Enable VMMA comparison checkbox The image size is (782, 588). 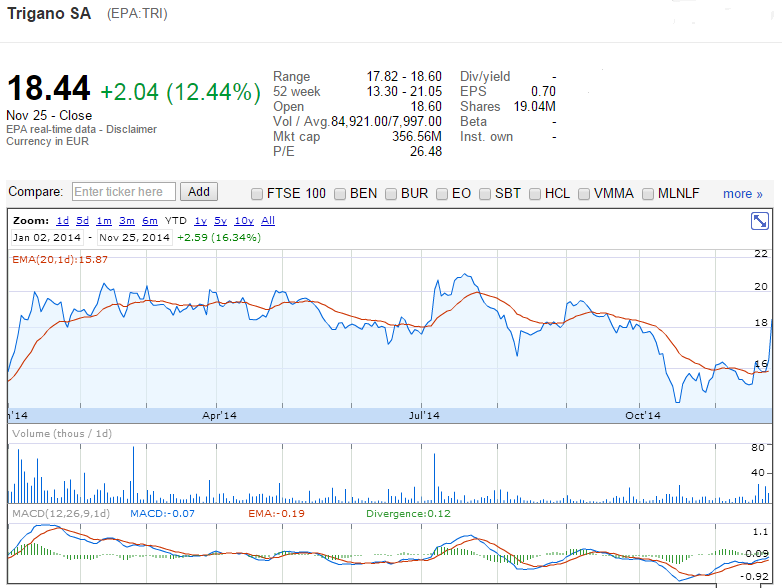pyautogui.click(x=584, y=194)
